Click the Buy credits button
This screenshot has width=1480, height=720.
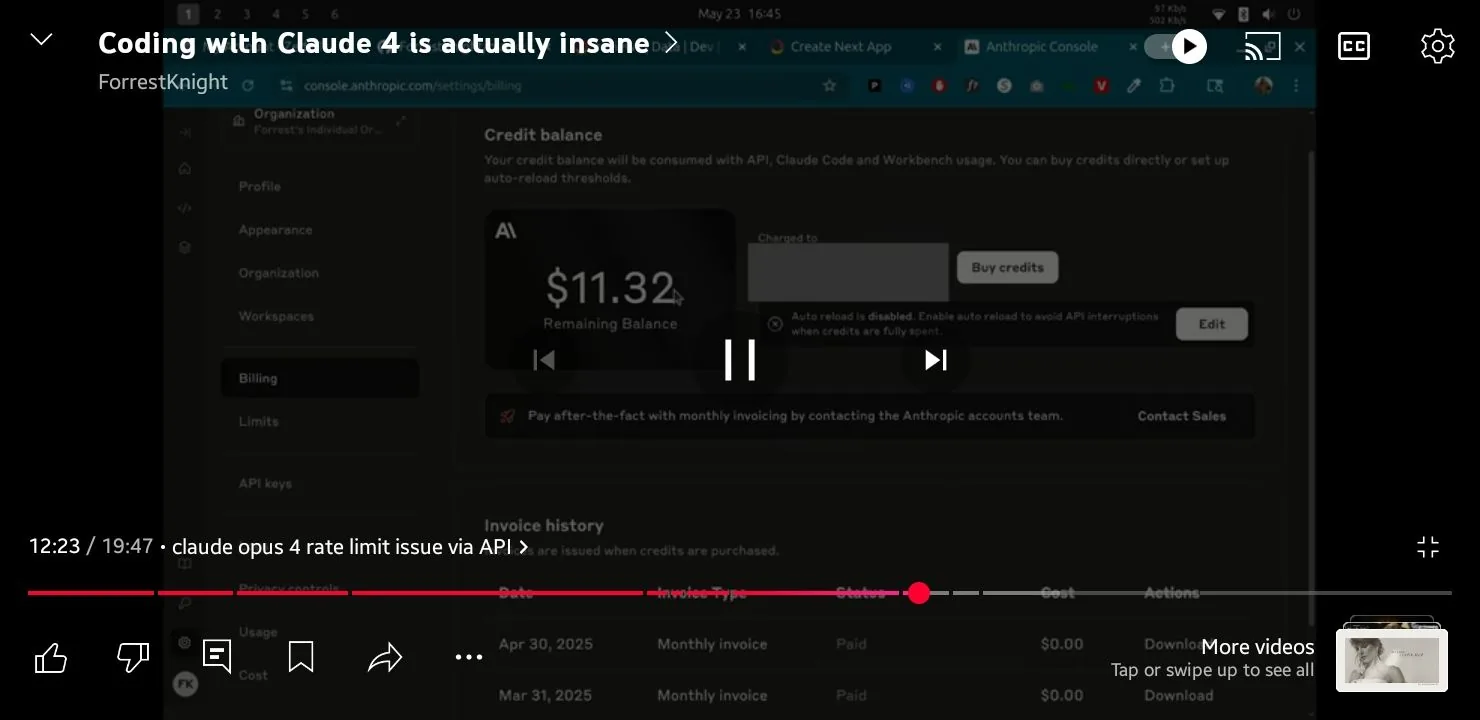(1007, 267)
